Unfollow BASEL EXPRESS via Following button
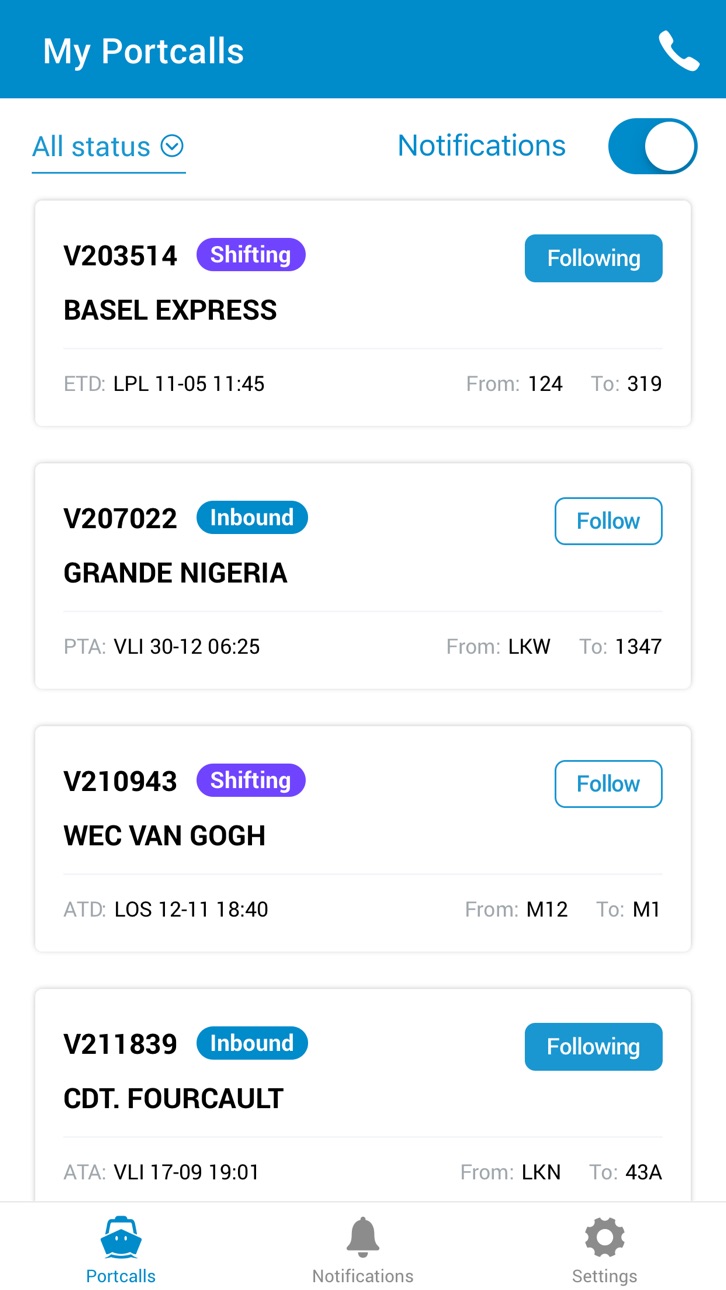Screen dimensions: 726x1290 point(593,258)
